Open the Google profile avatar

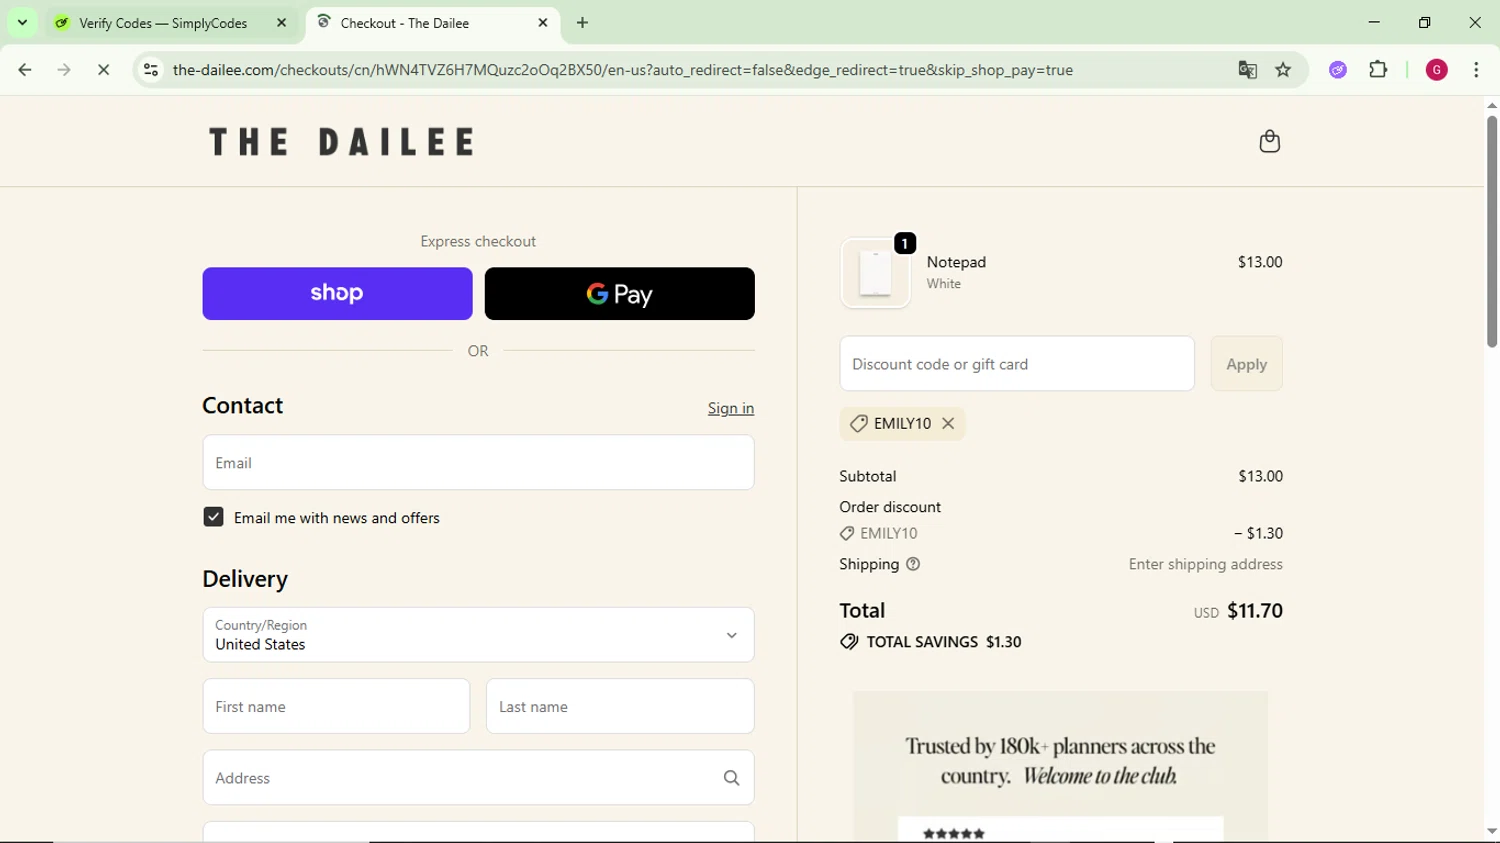click(x=1436, y=70)
